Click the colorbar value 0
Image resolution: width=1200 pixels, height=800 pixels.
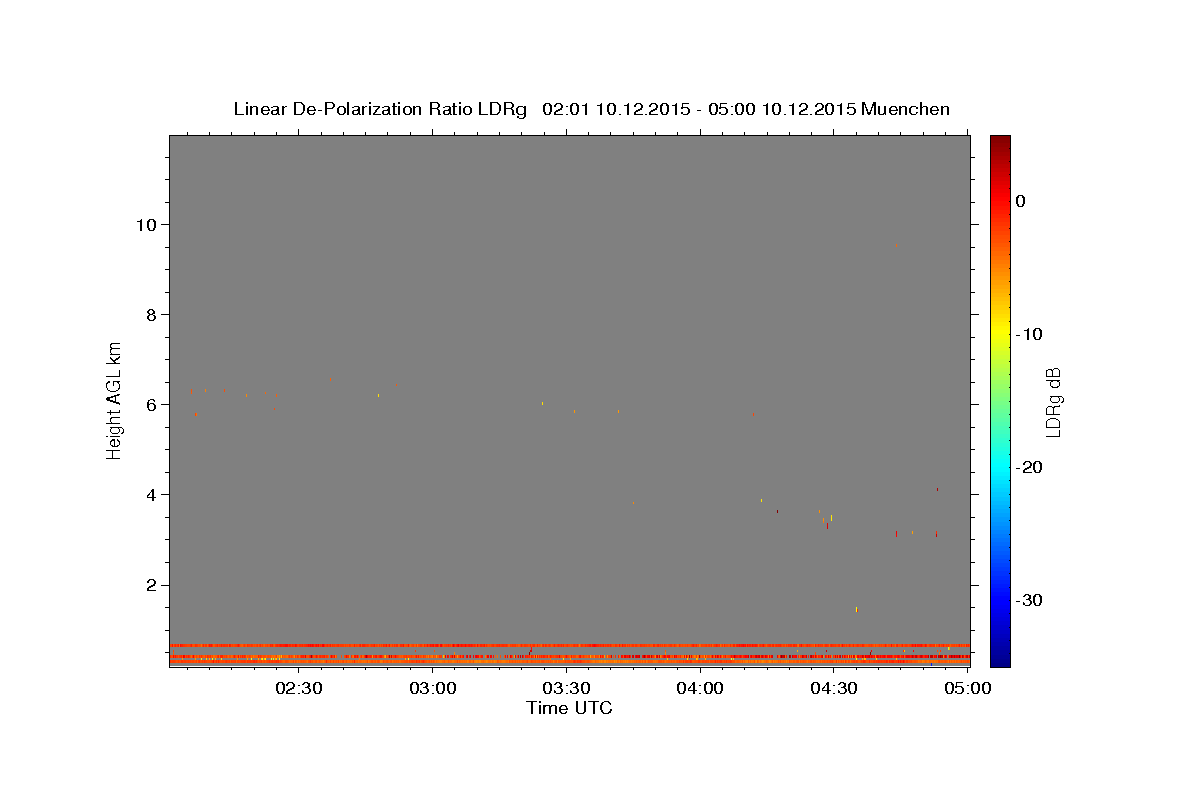tap(1021, 201)
